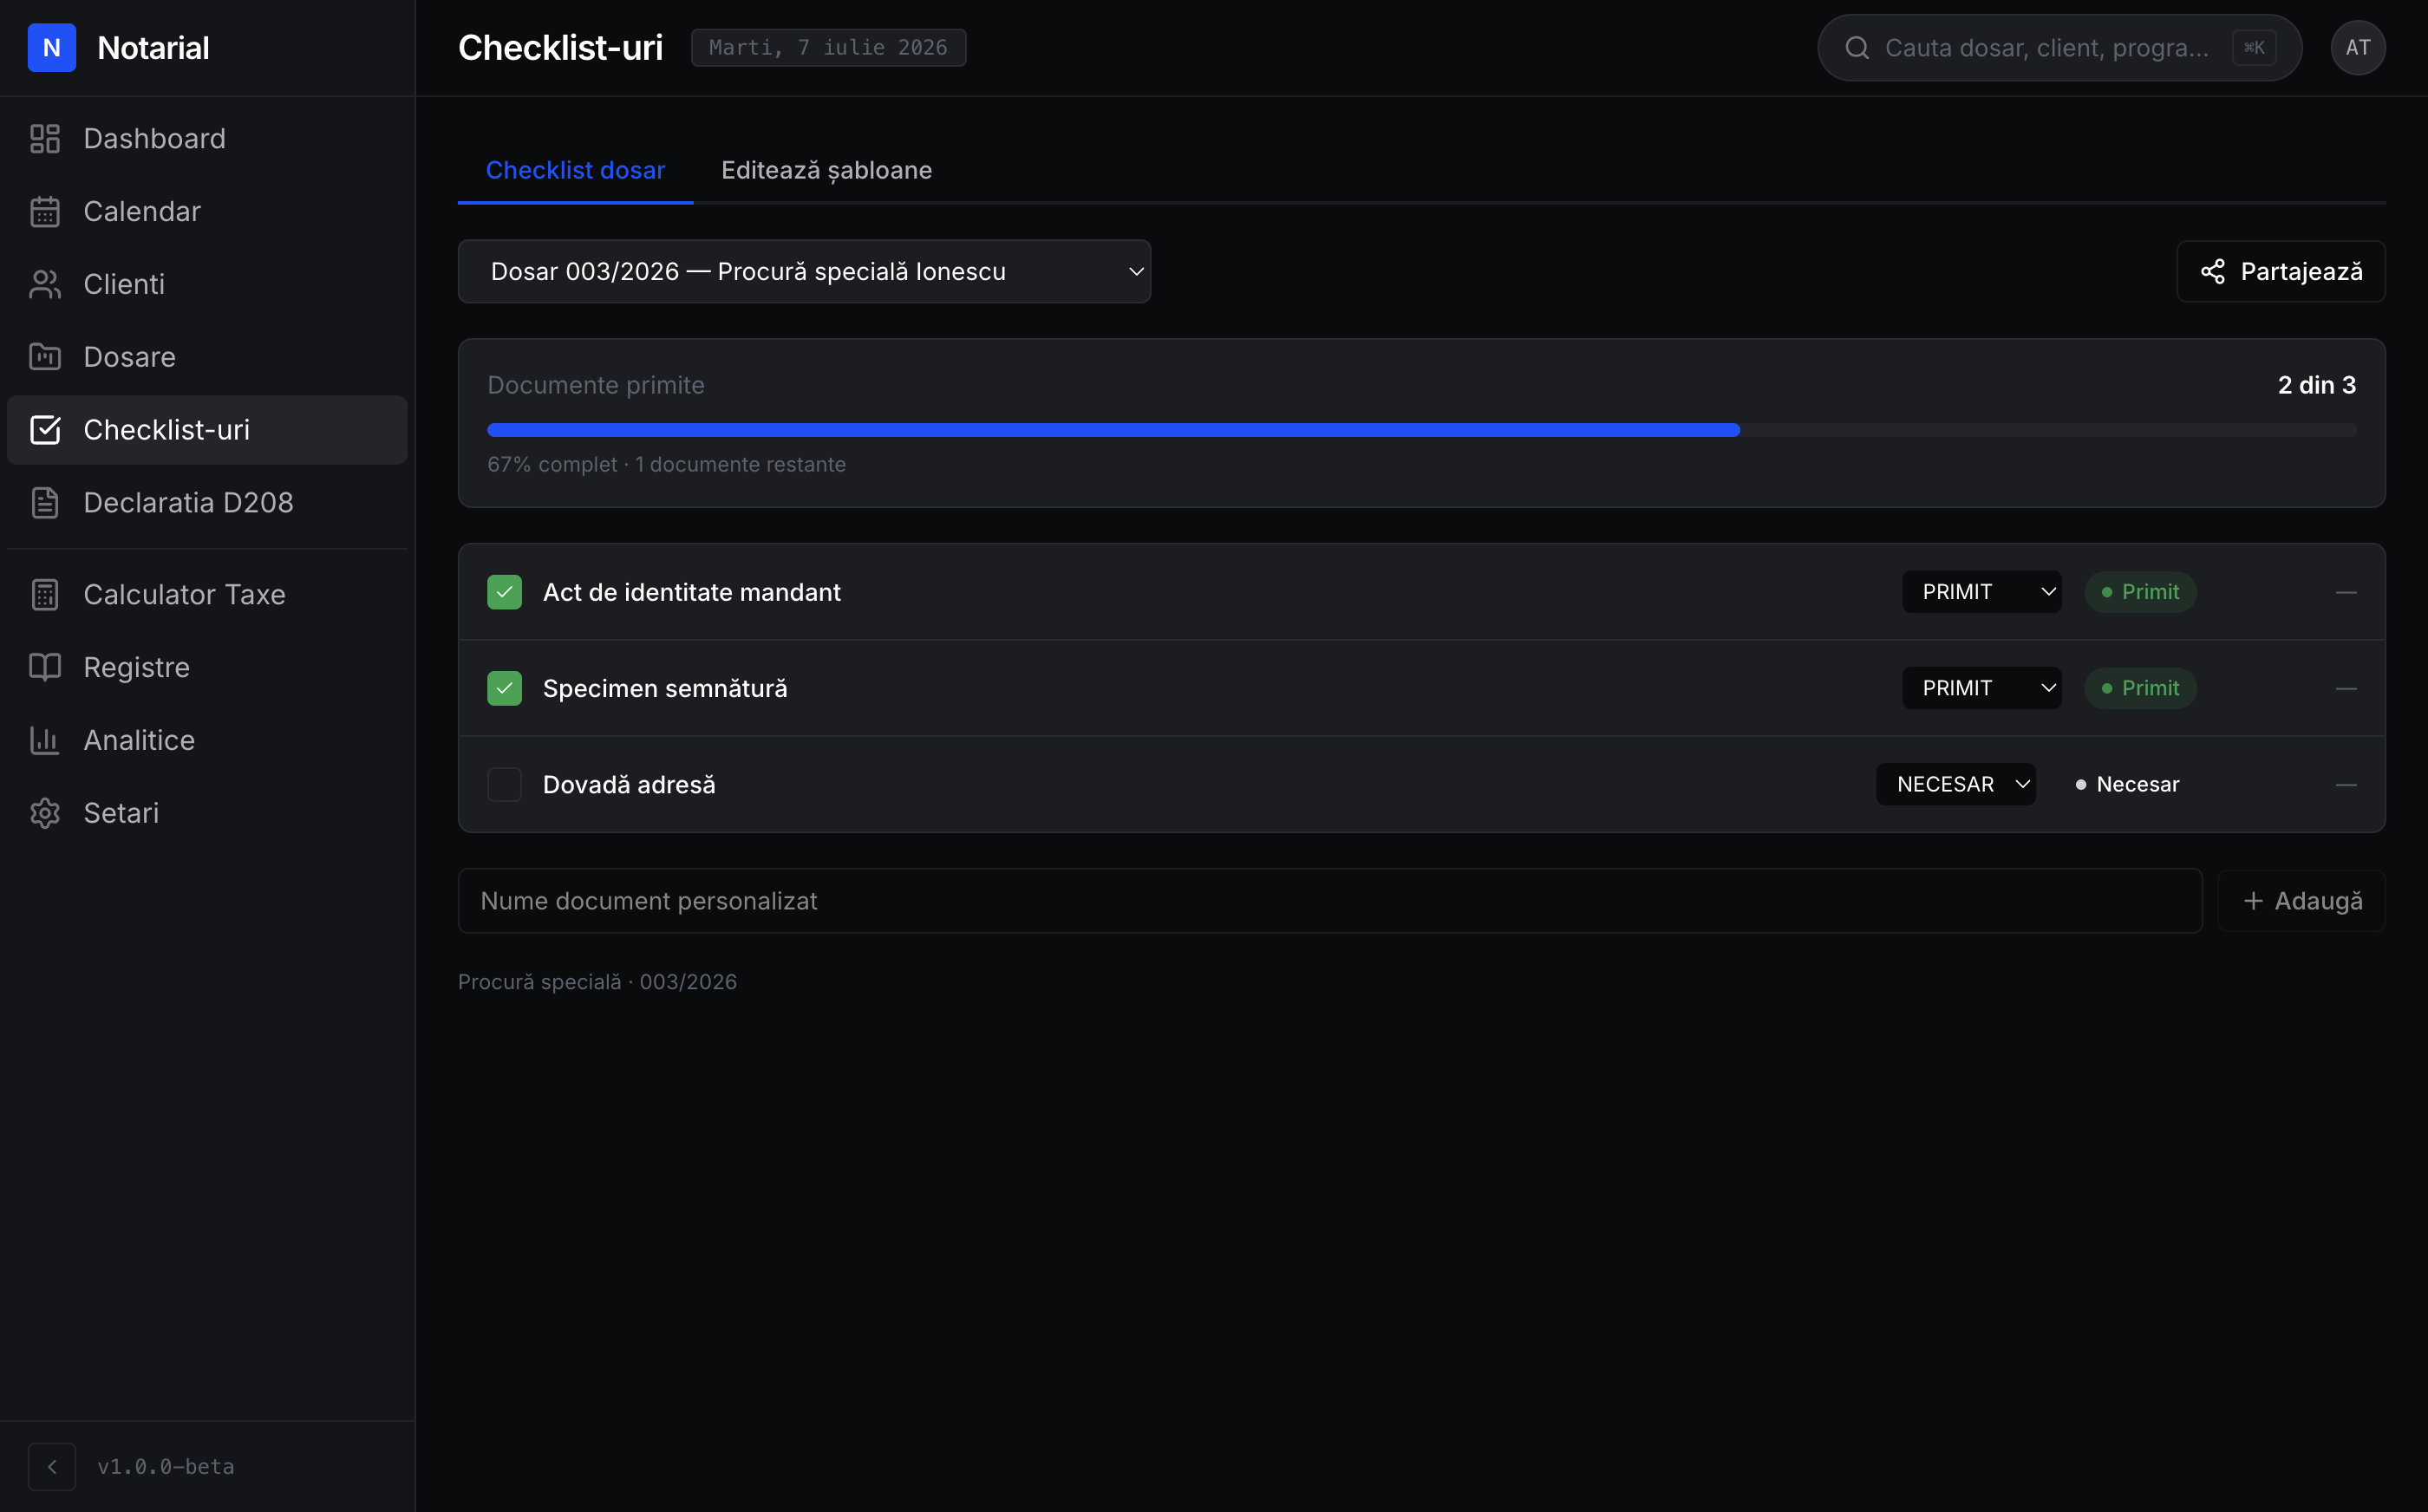The image size is (2428, 1512).
Task: Check the Dovadă adresă checkbox
Action: coord(504,784)
